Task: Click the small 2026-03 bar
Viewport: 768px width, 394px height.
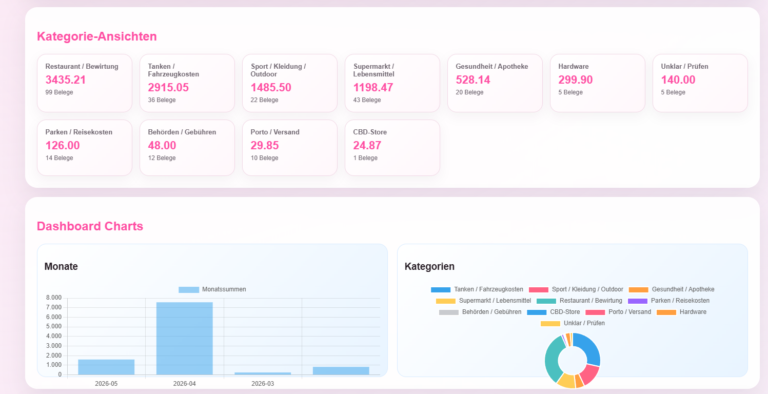Action: click(x=263, y=373)
